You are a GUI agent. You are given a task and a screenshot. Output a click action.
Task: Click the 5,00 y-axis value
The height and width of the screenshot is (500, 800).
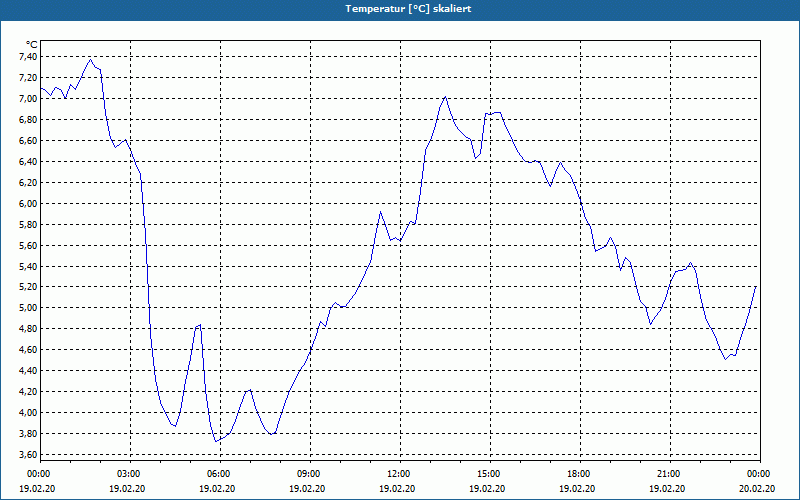pos(29,308)
